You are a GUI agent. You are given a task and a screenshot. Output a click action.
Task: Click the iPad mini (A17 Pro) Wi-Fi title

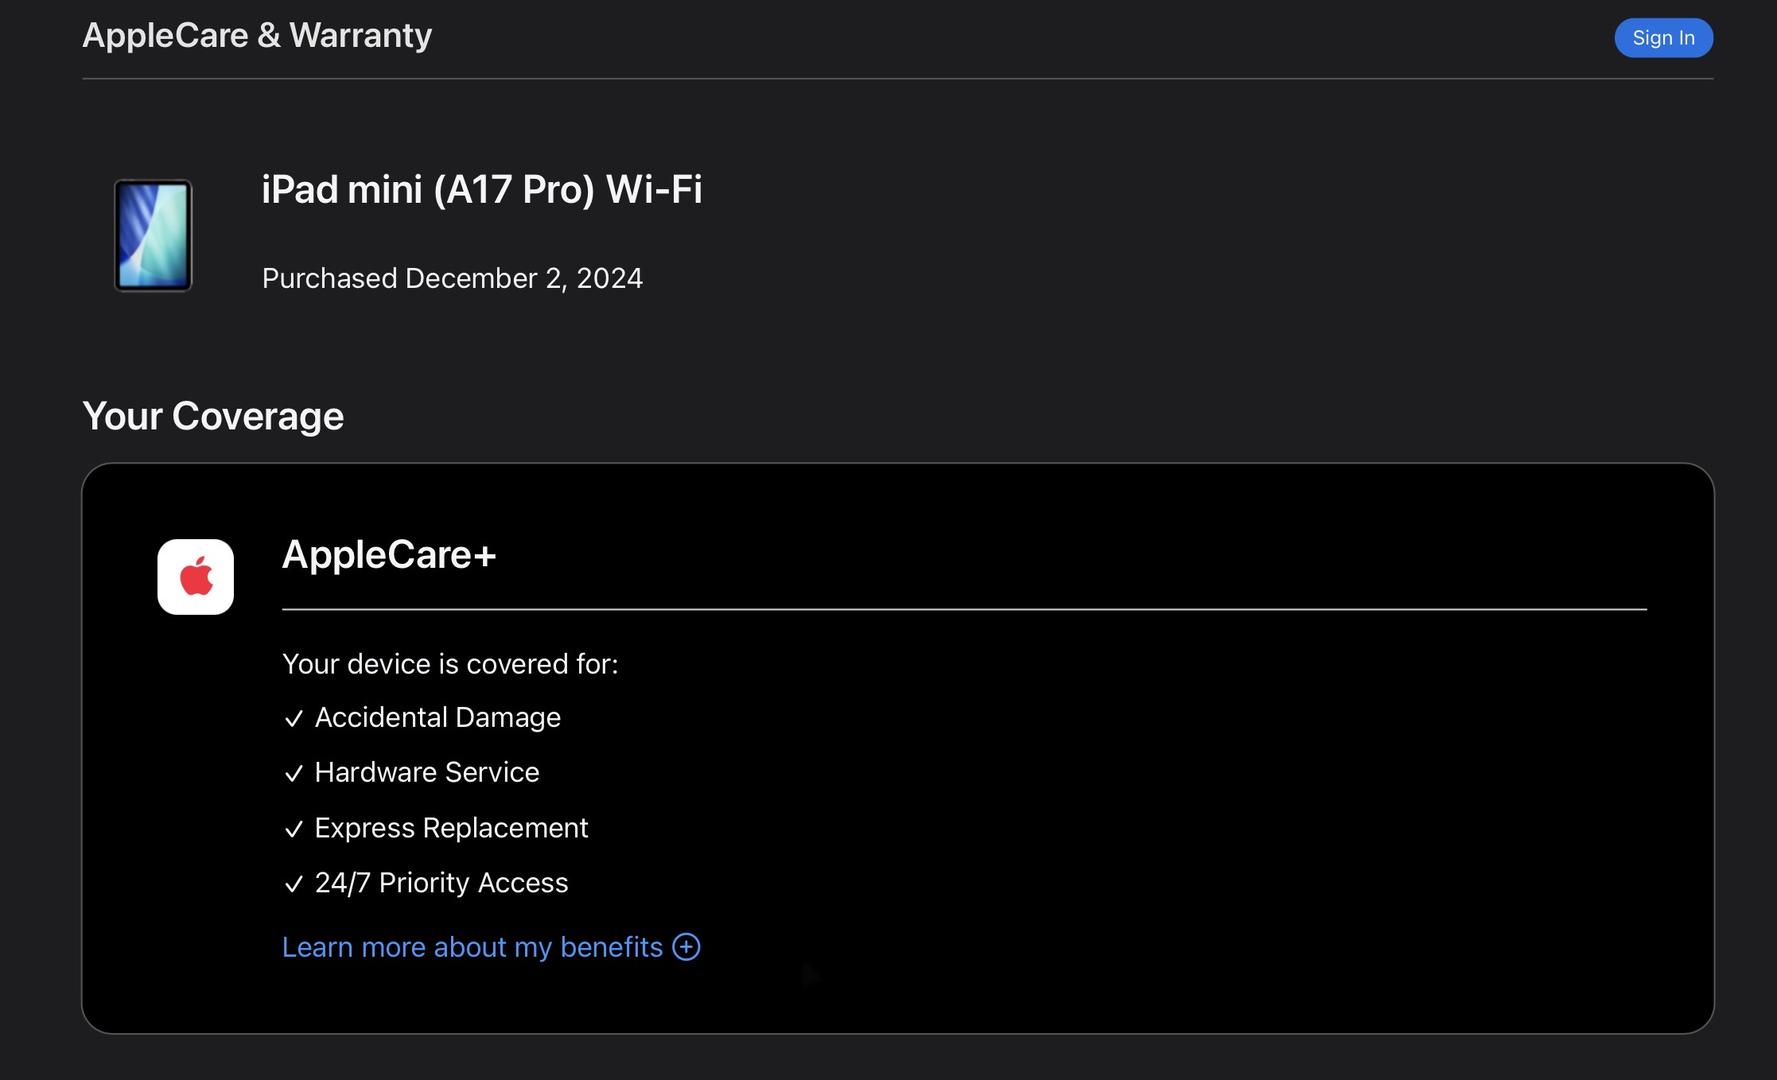coord(482,190)
